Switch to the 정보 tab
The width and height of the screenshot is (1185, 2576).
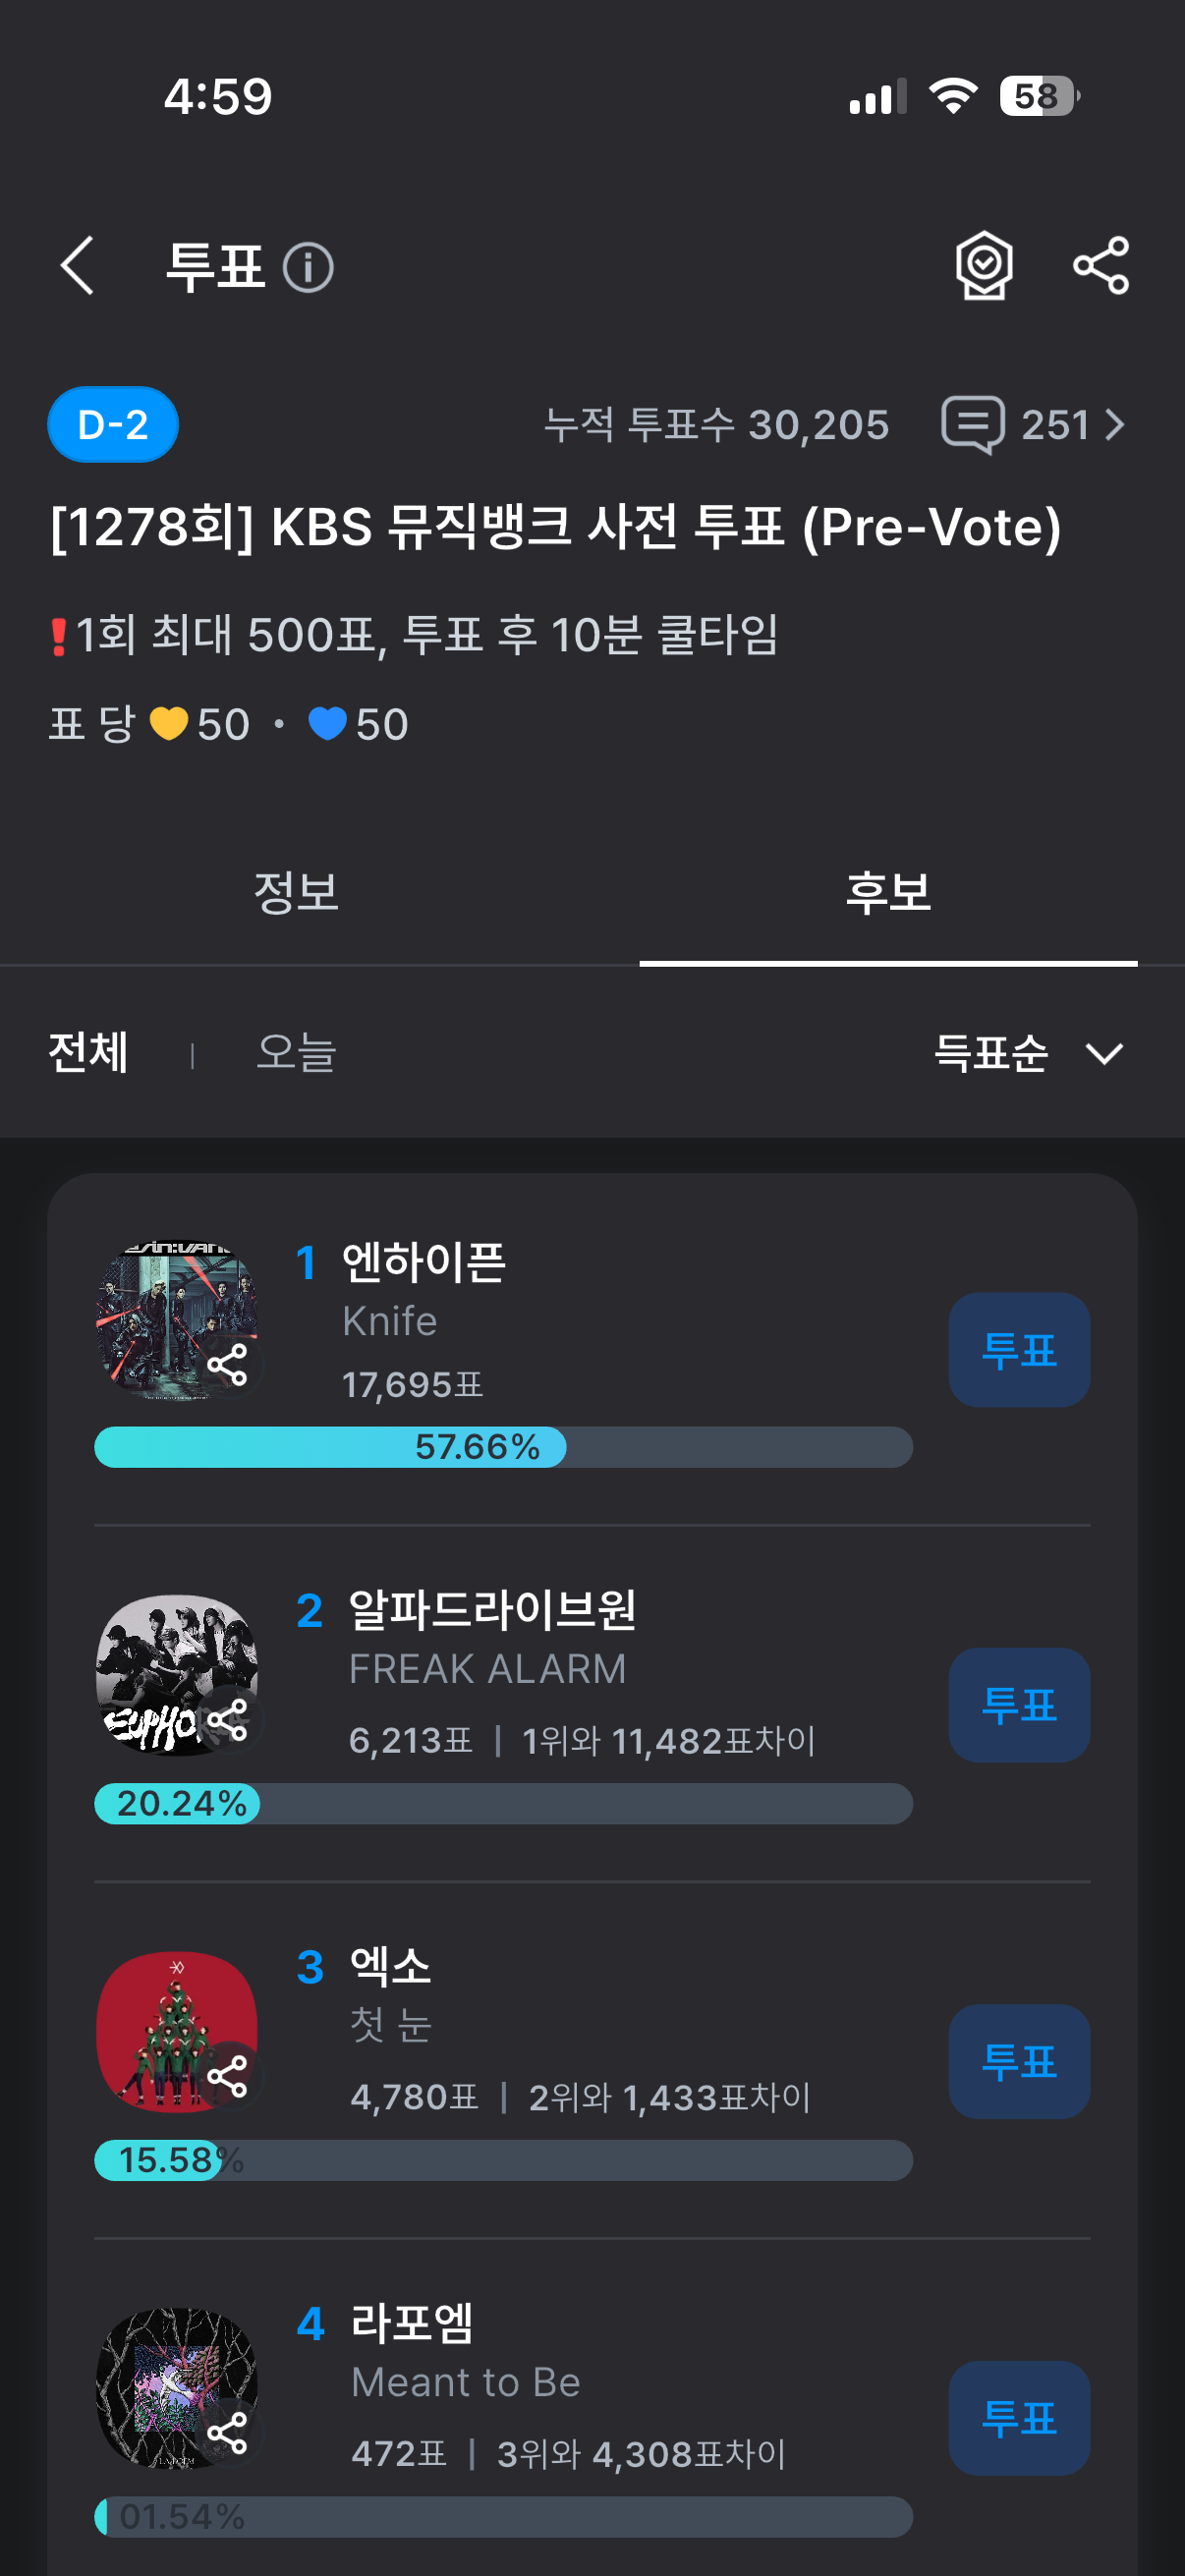click(296, 892)
